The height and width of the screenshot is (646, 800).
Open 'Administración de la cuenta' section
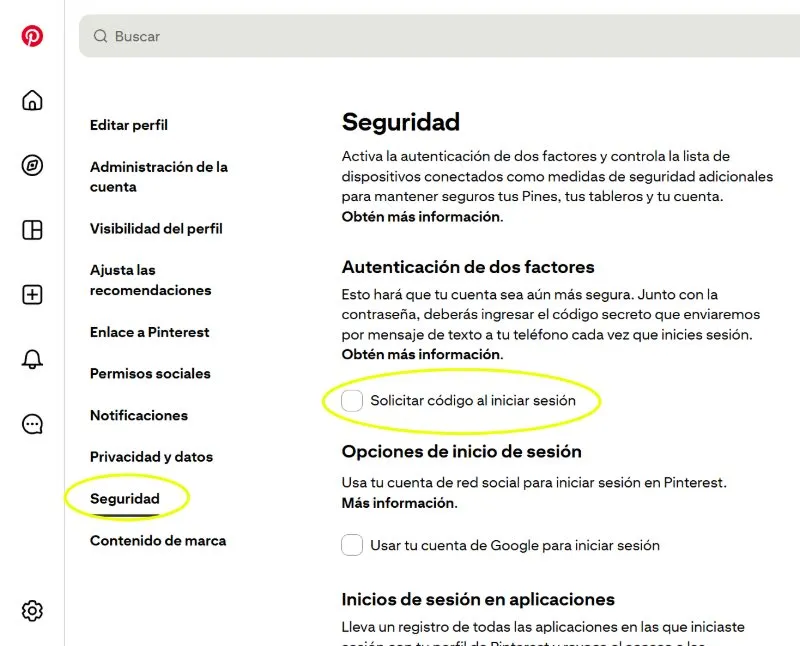coord(158,177)
